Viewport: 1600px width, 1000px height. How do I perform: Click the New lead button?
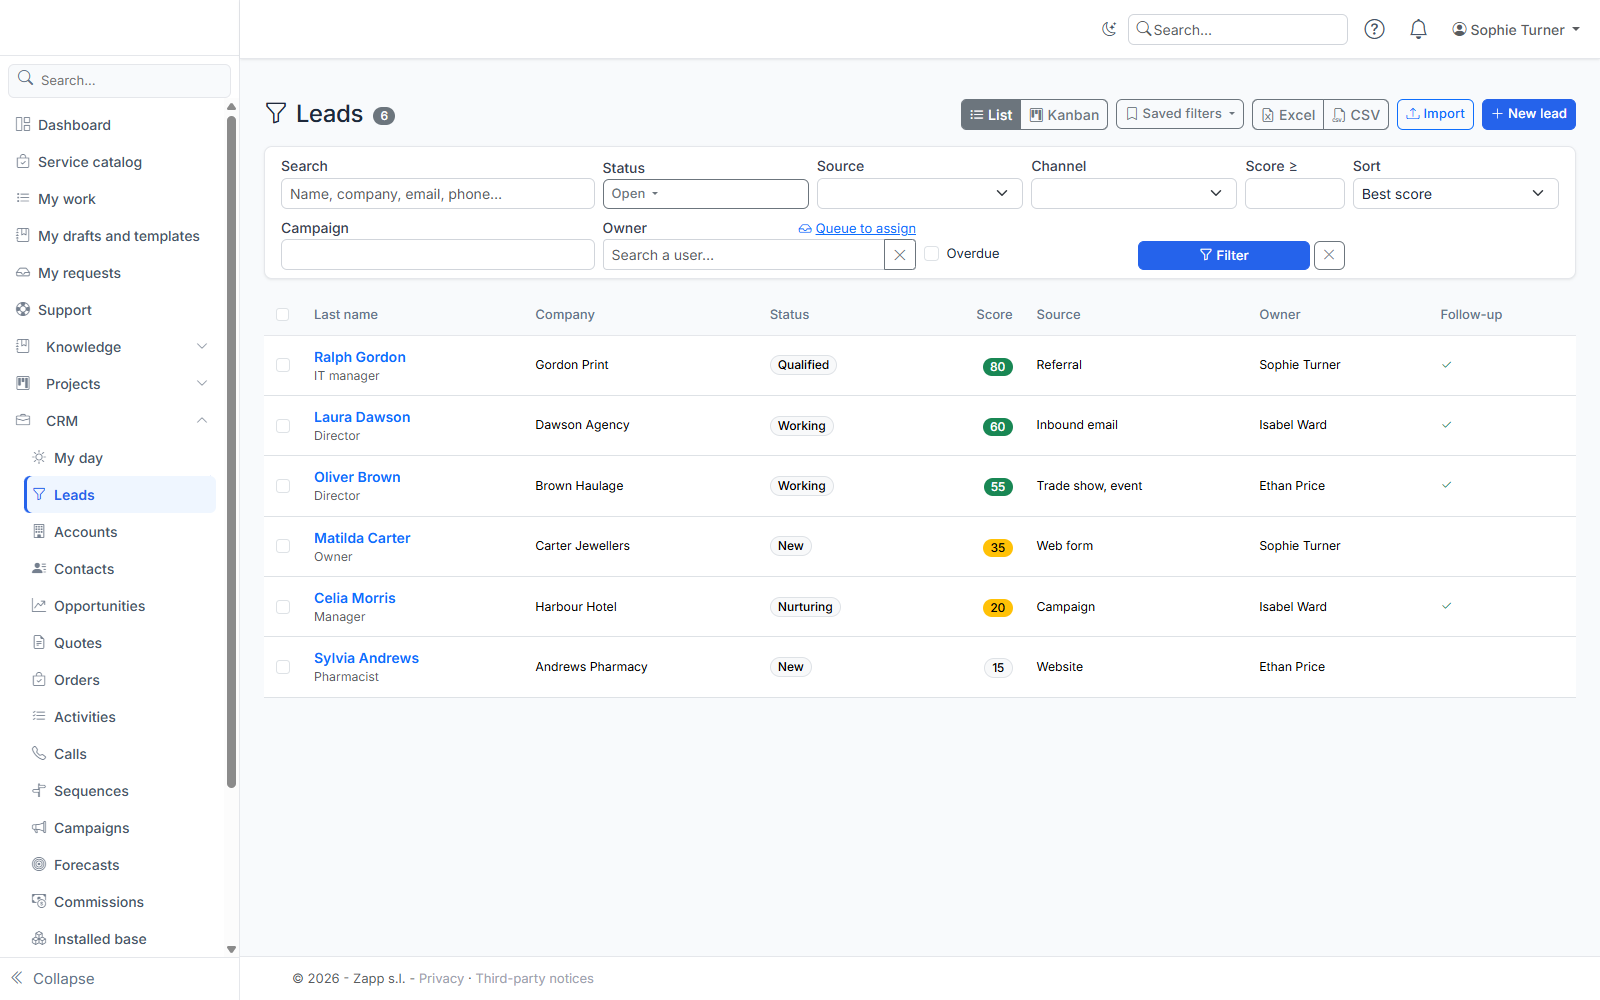(x=1528, y=114)
